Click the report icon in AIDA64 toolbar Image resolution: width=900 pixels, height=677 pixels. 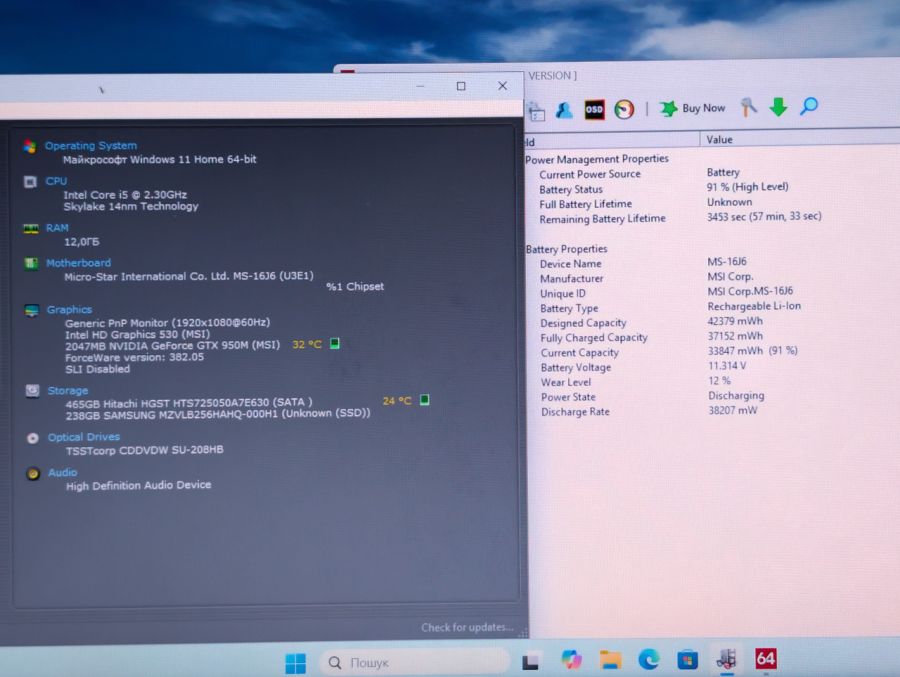pos(536,111)
